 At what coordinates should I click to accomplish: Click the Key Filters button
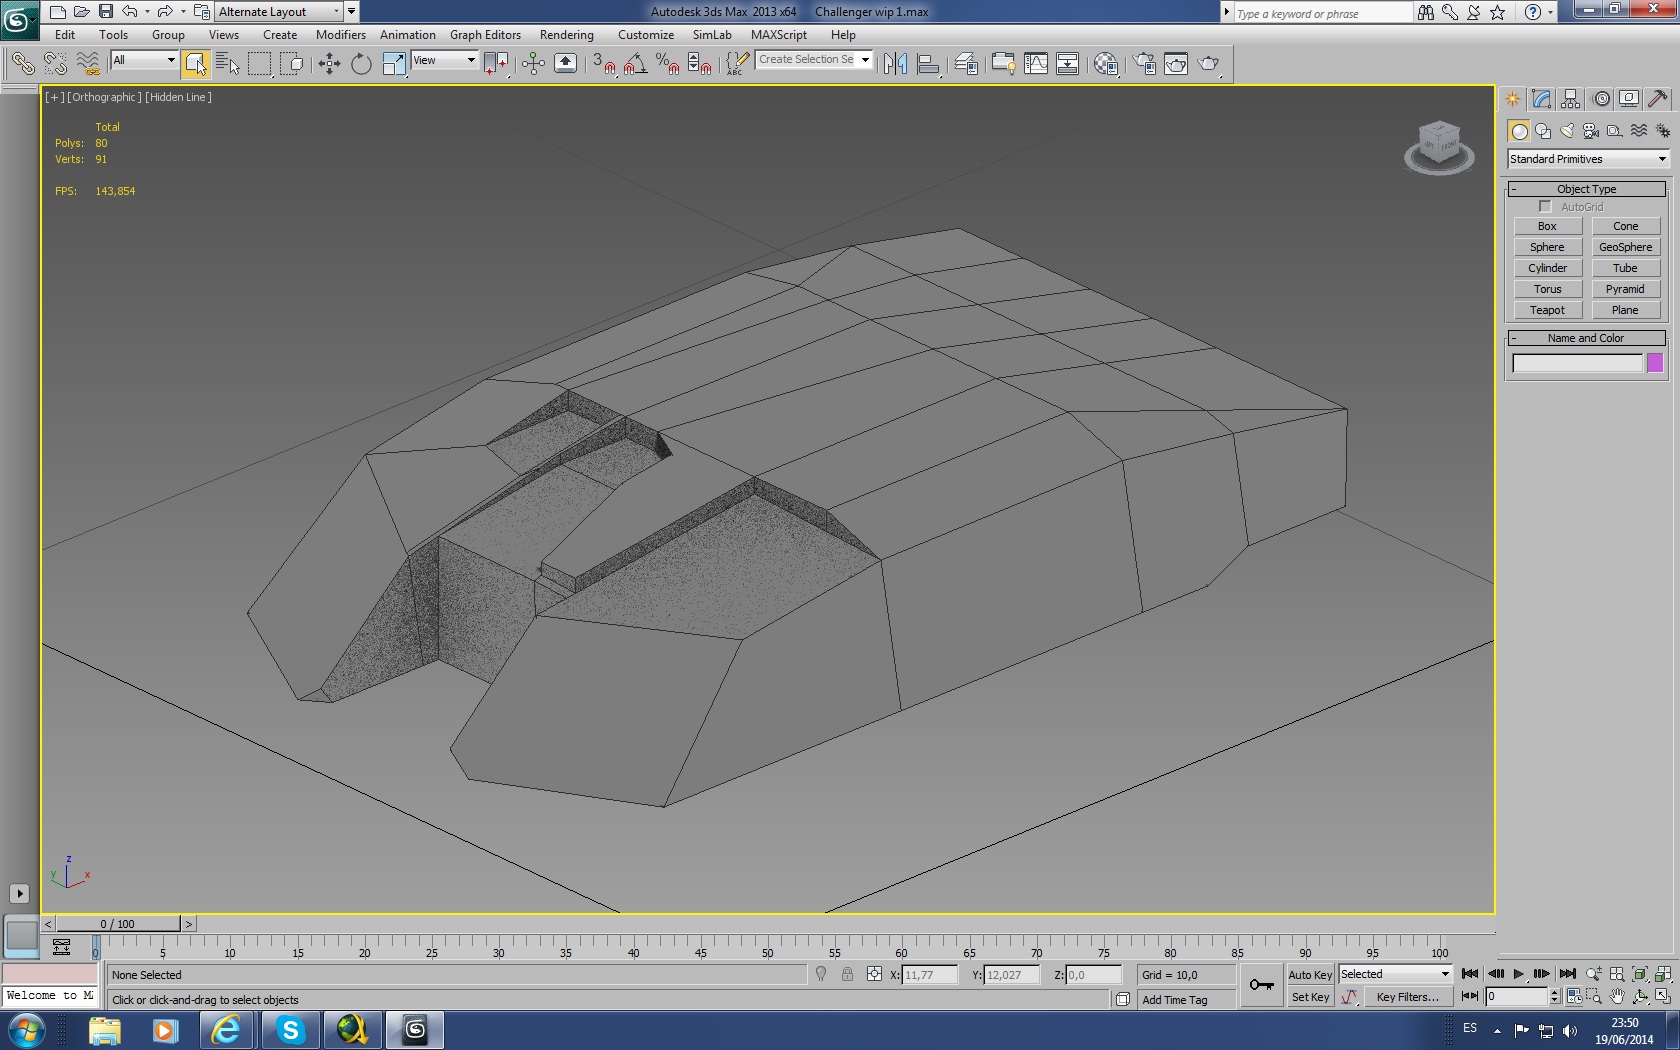[1407, 997]
